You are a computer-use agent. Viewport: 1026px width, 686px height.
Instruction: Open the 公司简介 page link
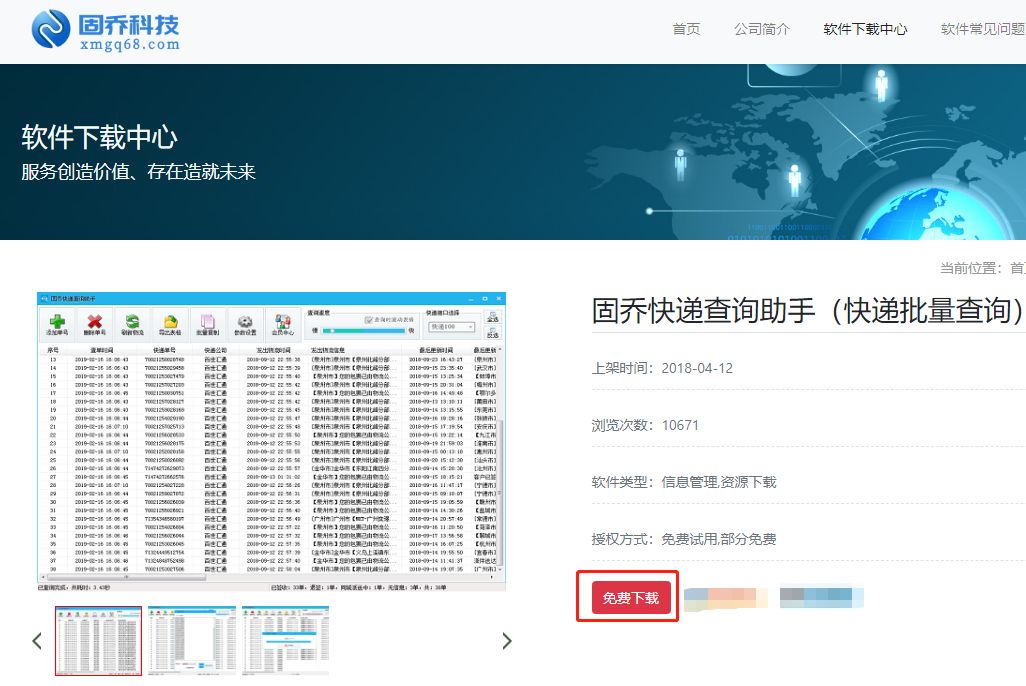762,30
